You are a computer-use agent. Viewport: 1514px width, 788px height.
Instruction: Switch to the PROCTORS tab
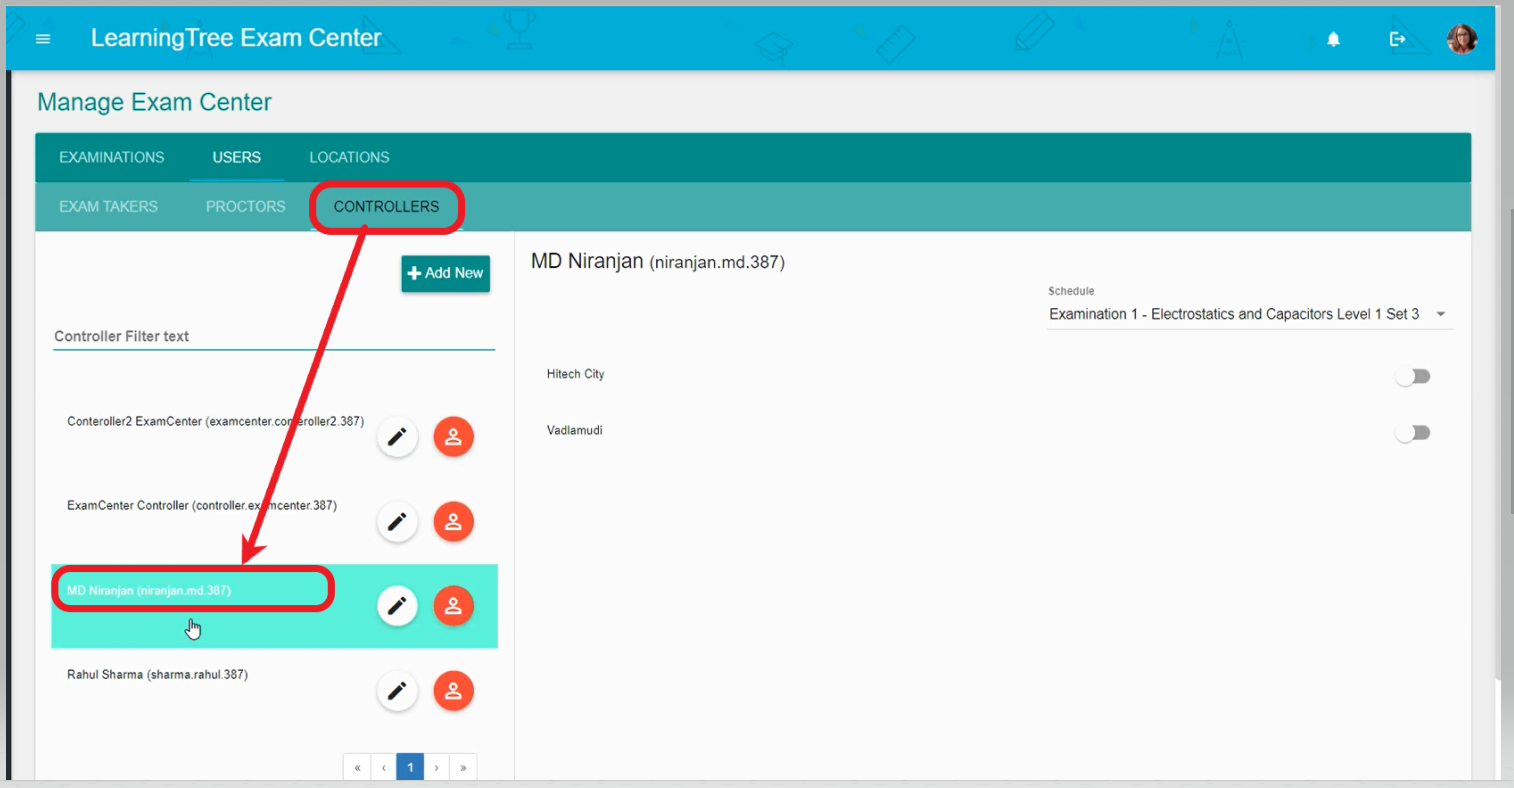click(244, 206)
